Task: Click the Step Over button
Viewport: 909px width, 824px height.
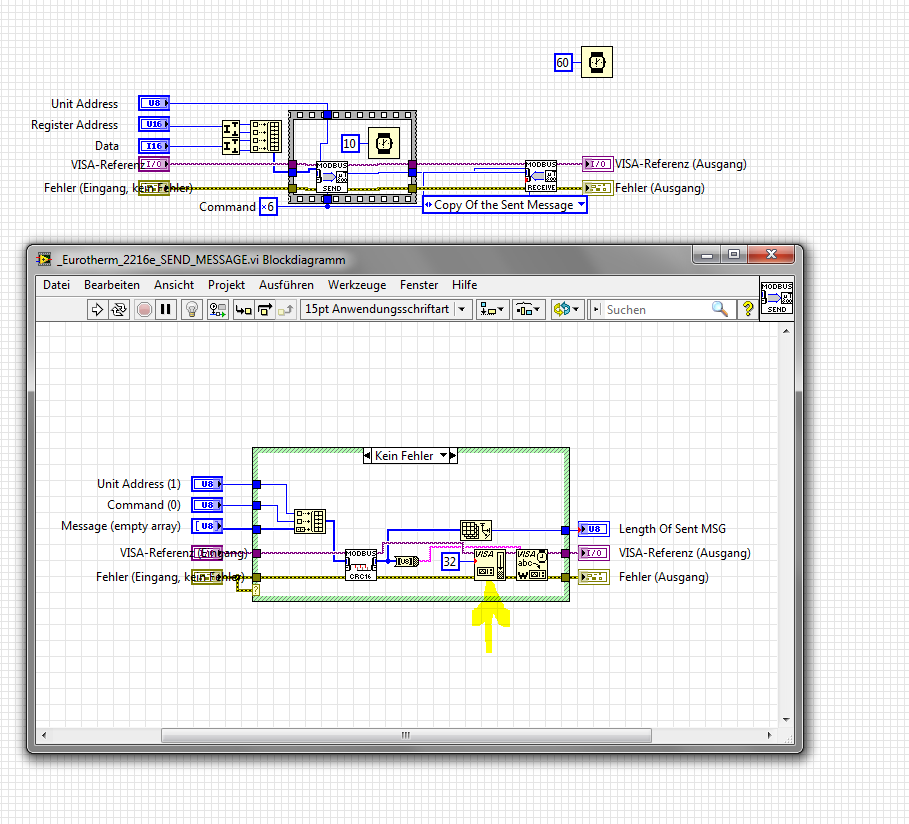Action: pyautogui.click(x=265, y=310)
